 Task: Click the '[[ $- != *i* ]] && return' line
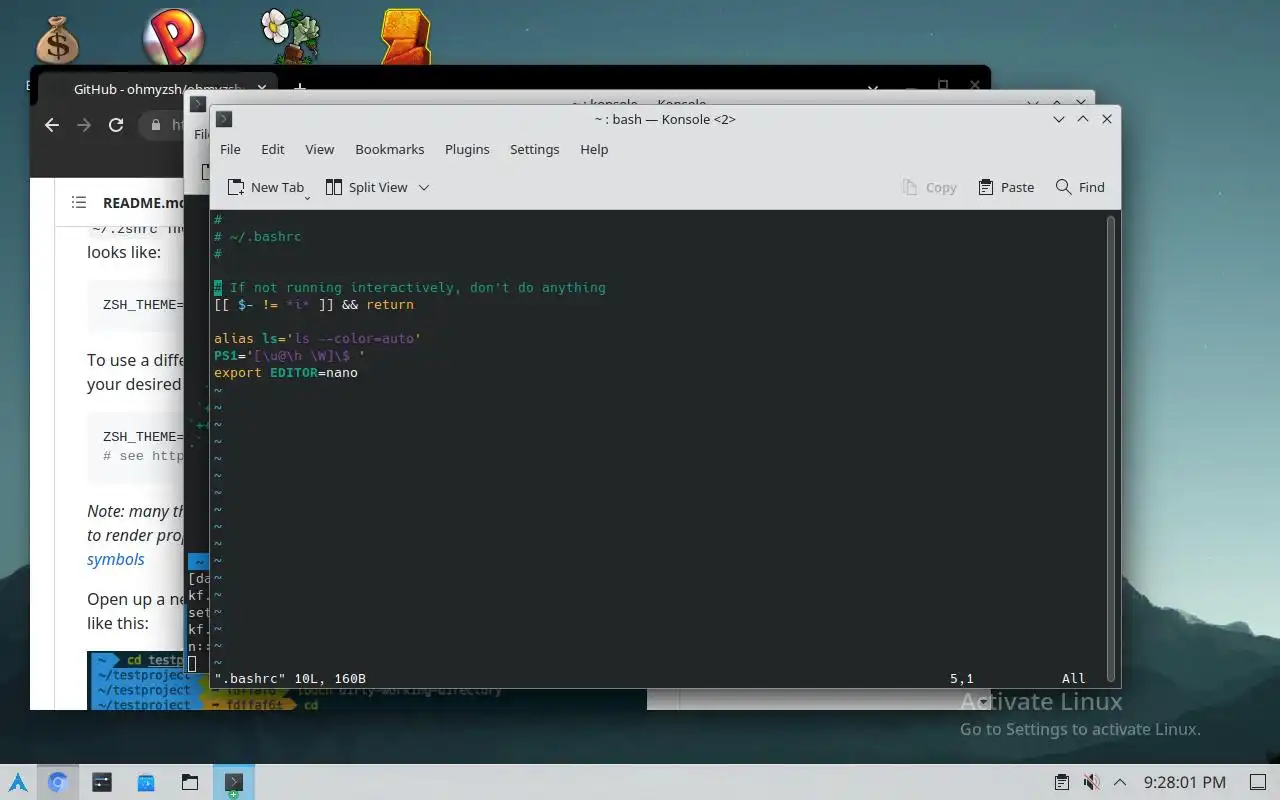[314, 305]
